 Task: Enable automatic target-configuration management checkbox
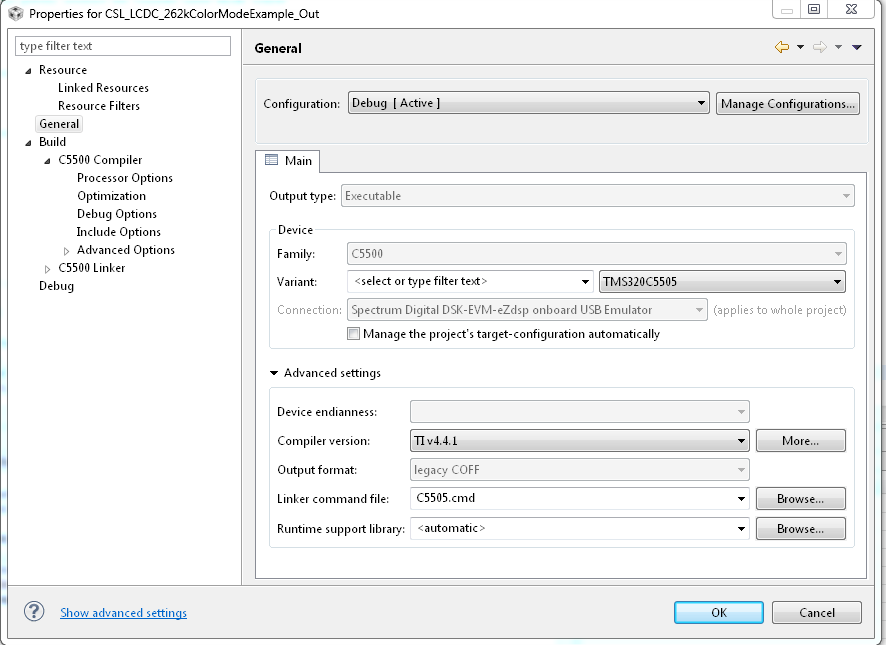coord(353,334)
